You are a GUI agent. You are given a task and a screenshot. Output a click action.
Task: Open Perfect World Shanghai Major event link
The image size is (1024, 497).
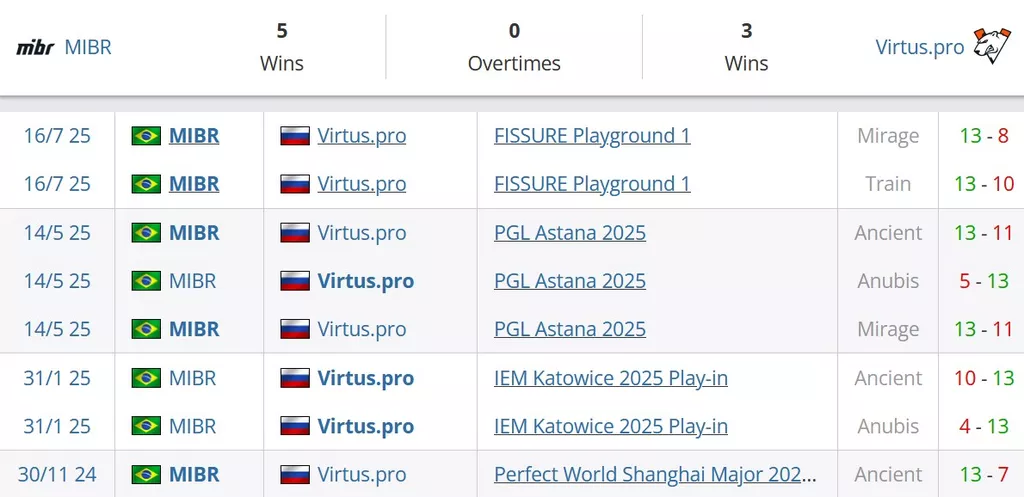655,475
